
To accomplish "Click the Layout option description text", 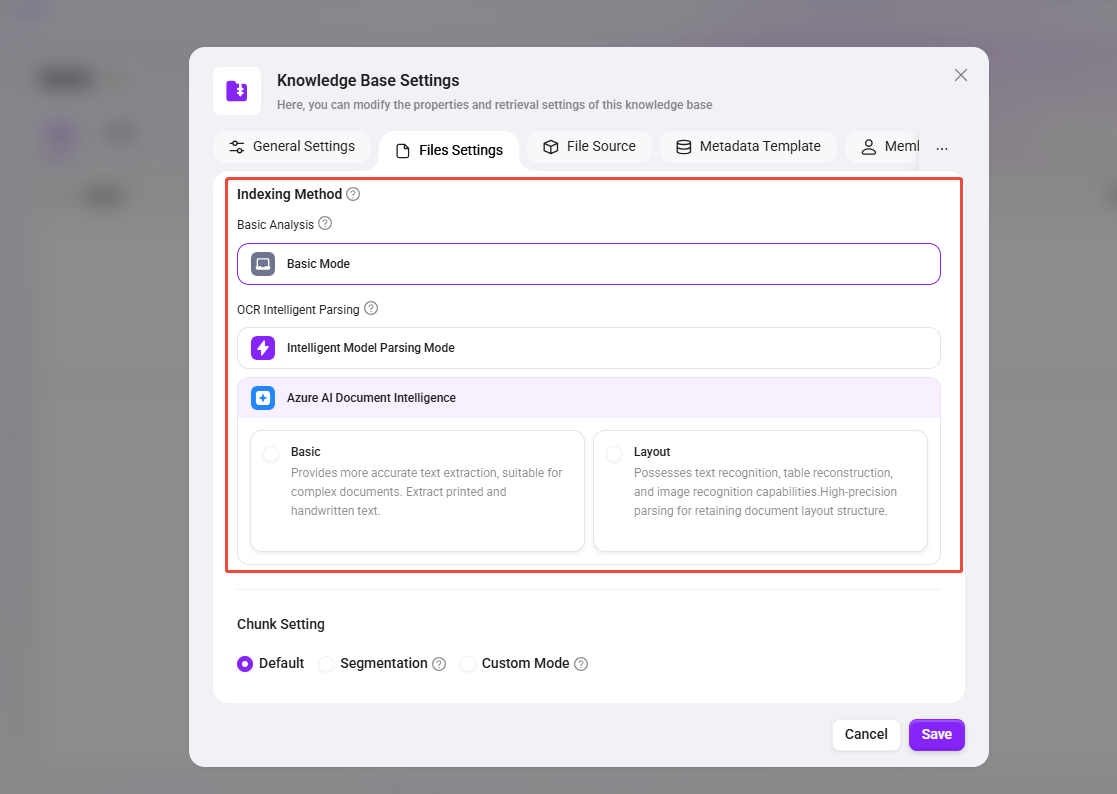I will click(x=765, y=492).
